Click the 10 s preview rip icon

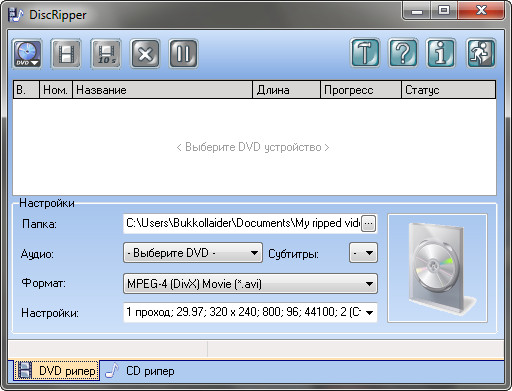coord(106,54)
